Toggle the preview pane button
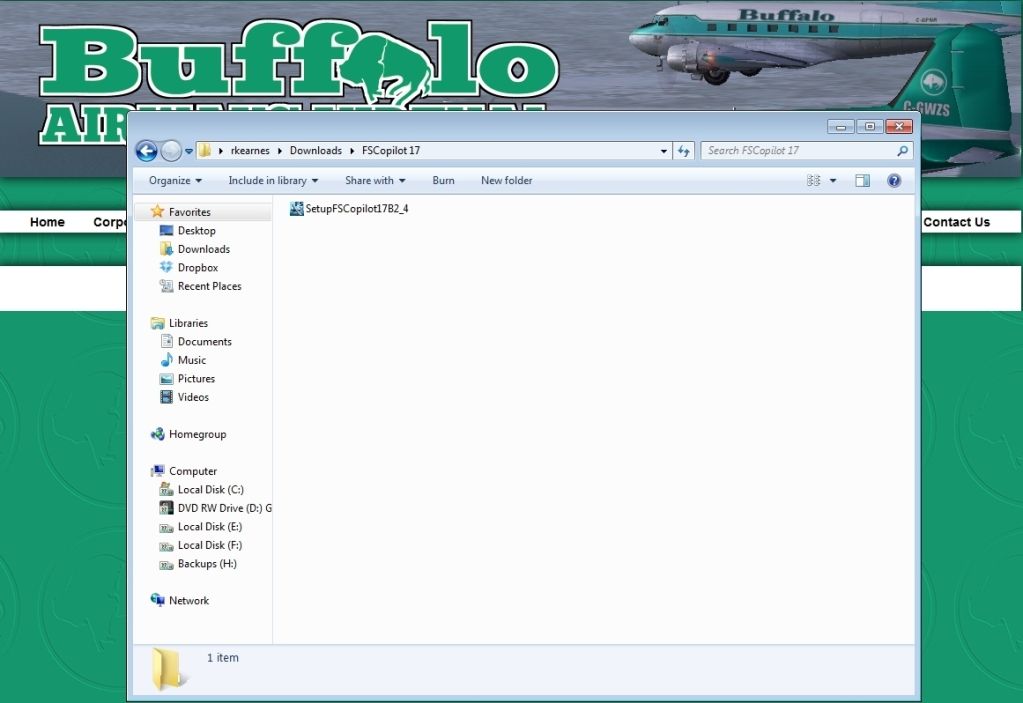The image size is (1023, 703). click(x=863, y=181)
